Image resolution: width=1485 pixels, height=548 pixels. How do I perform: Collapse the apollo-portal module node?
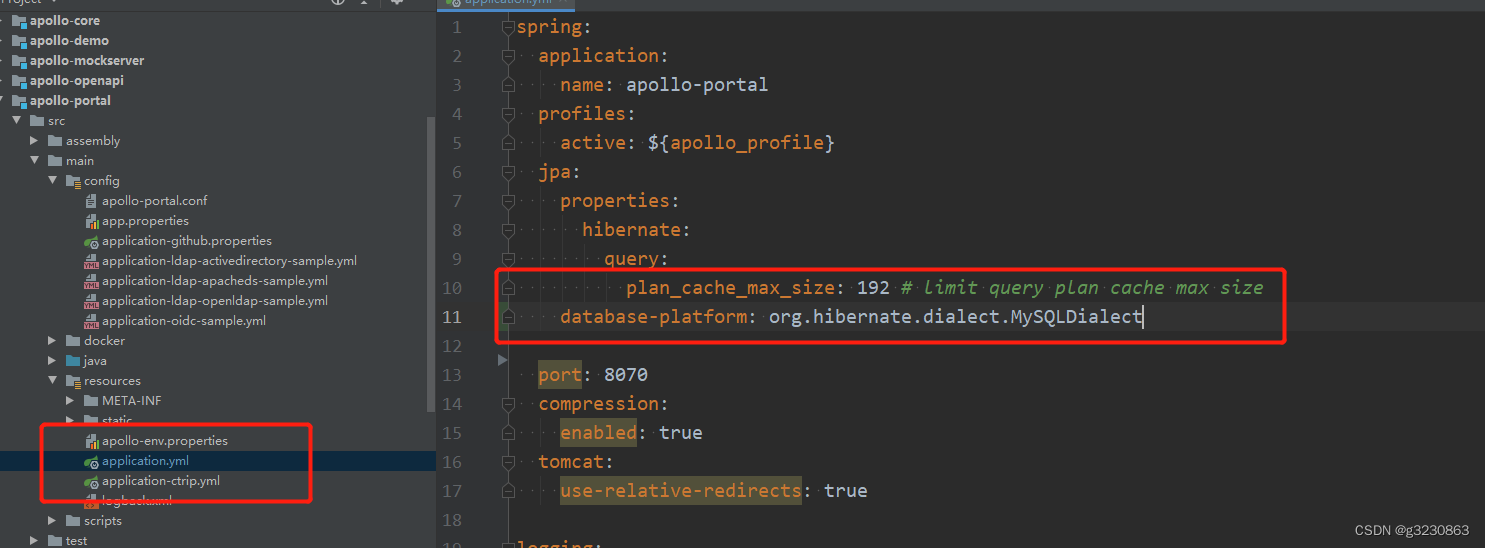3,100
